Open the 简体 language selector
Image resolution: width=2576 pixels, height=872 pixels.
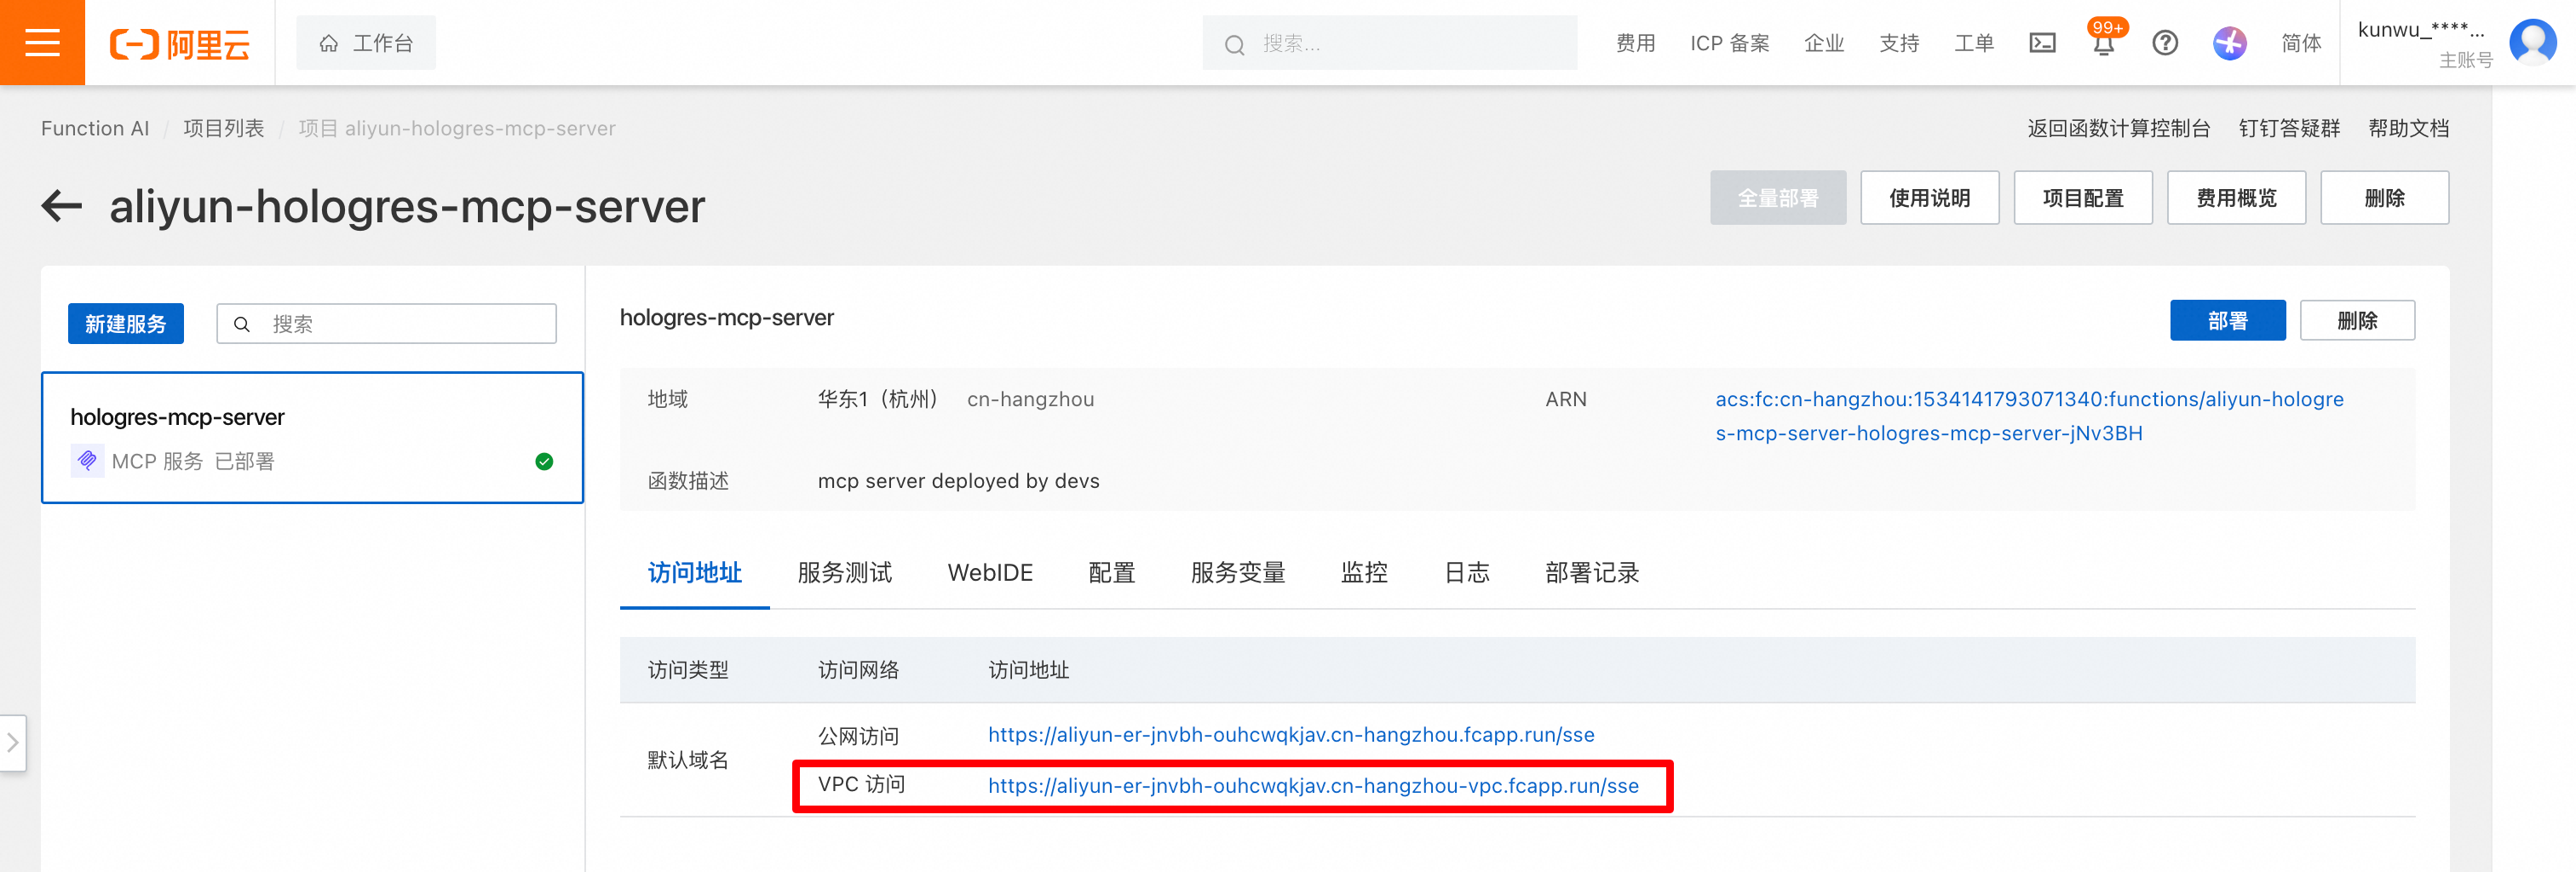[2300, 43]
